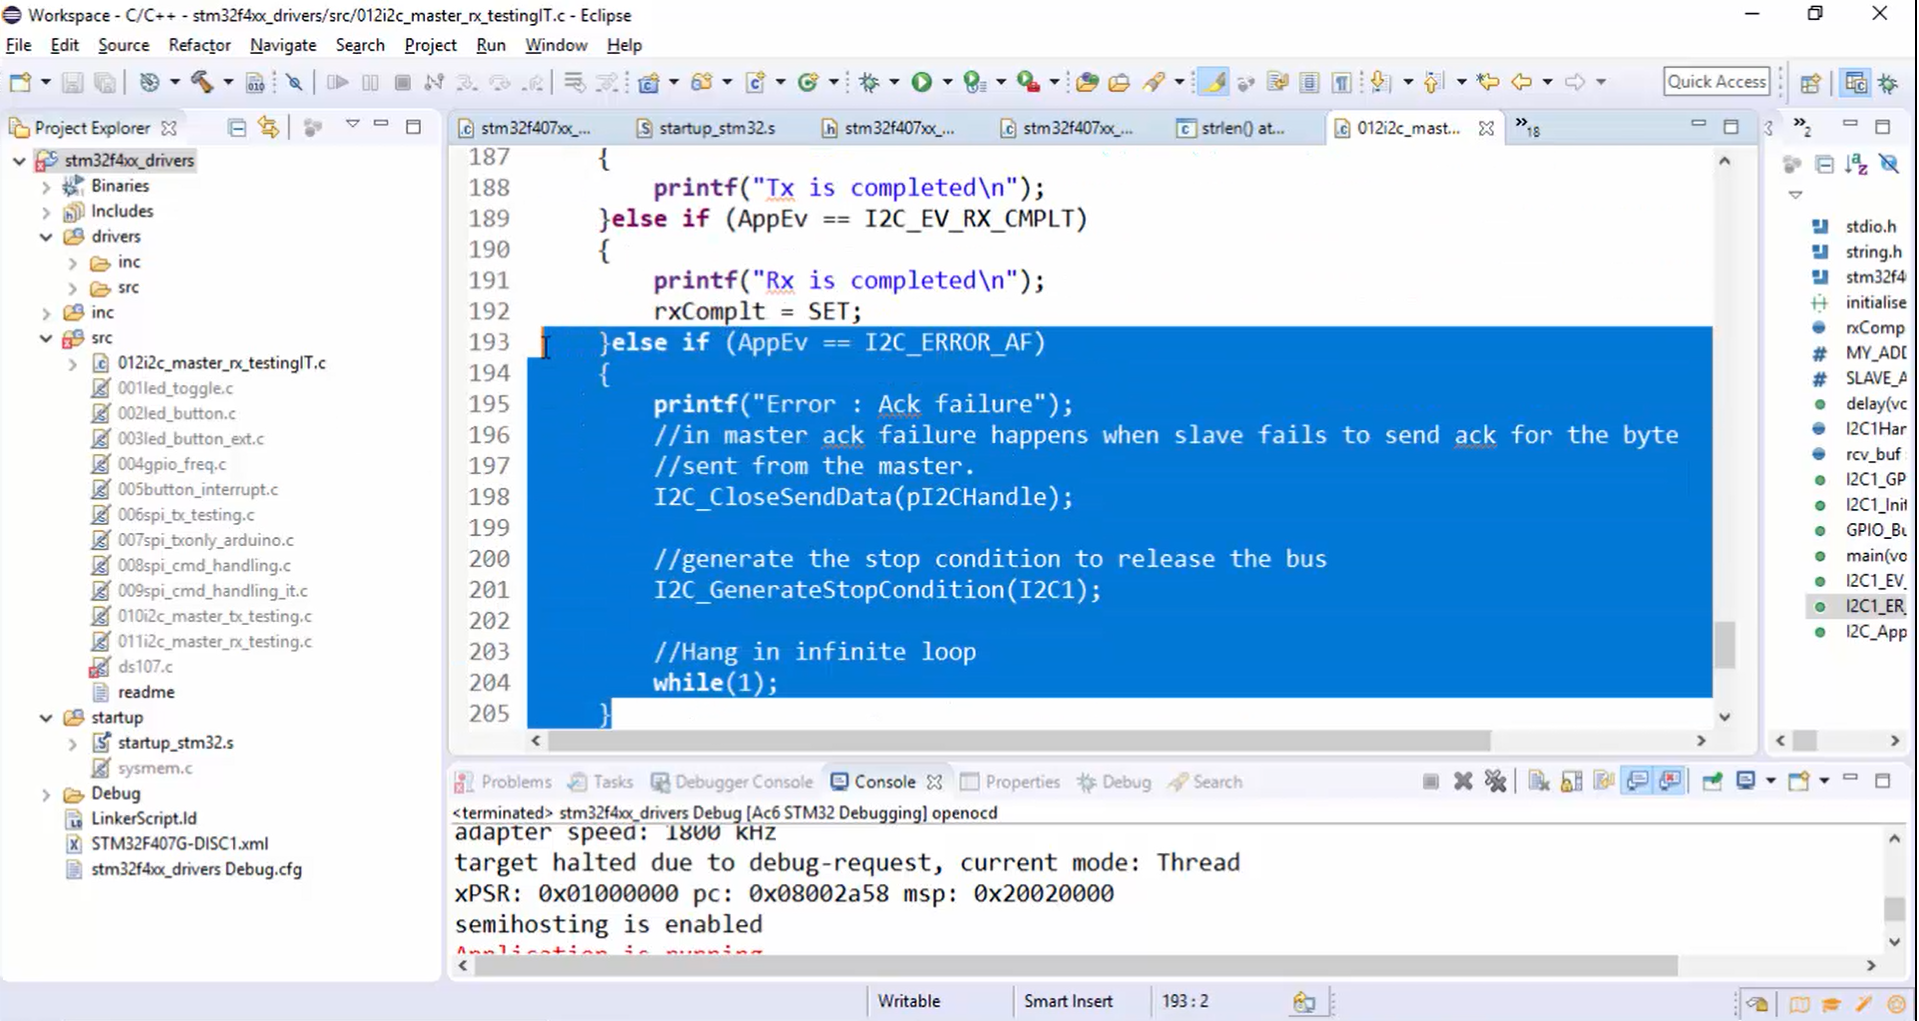This screenshot has height=1021, width=1919.
Task: Expand the Binaries tree node
Action: (x=45, y=186)
